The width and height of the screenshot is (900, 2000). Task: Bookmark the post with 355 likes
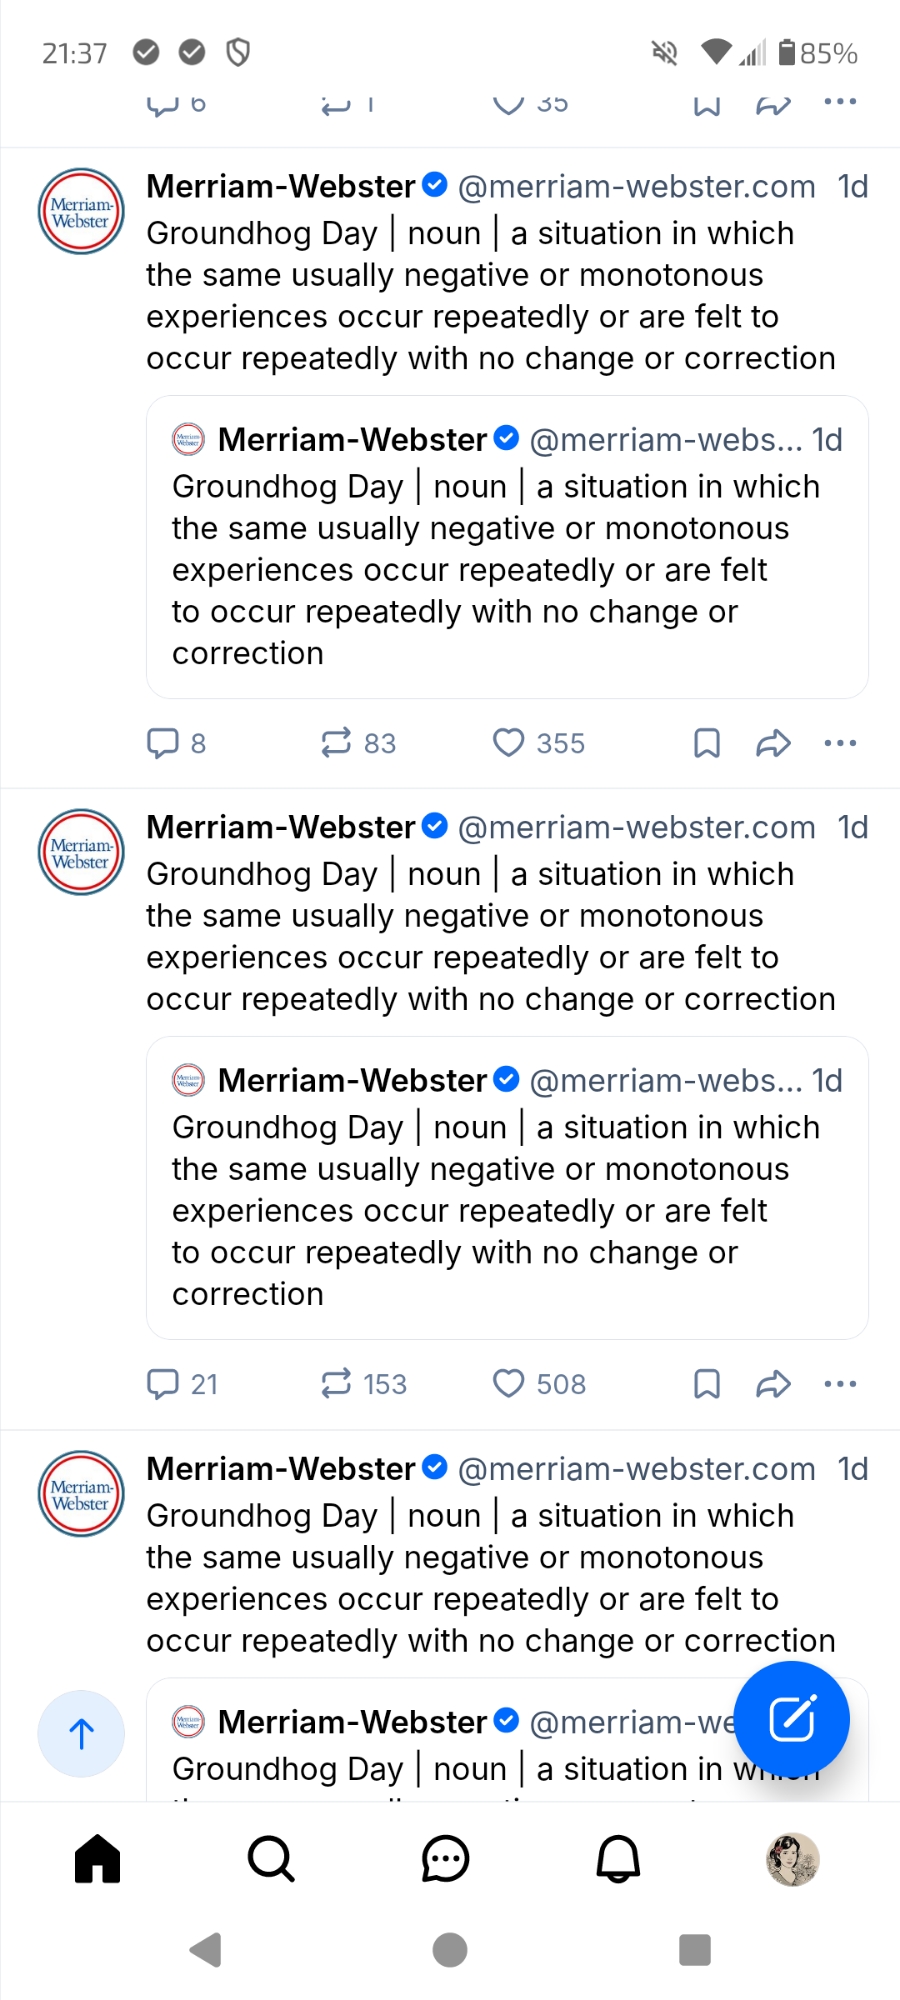(x=707, y=743)
